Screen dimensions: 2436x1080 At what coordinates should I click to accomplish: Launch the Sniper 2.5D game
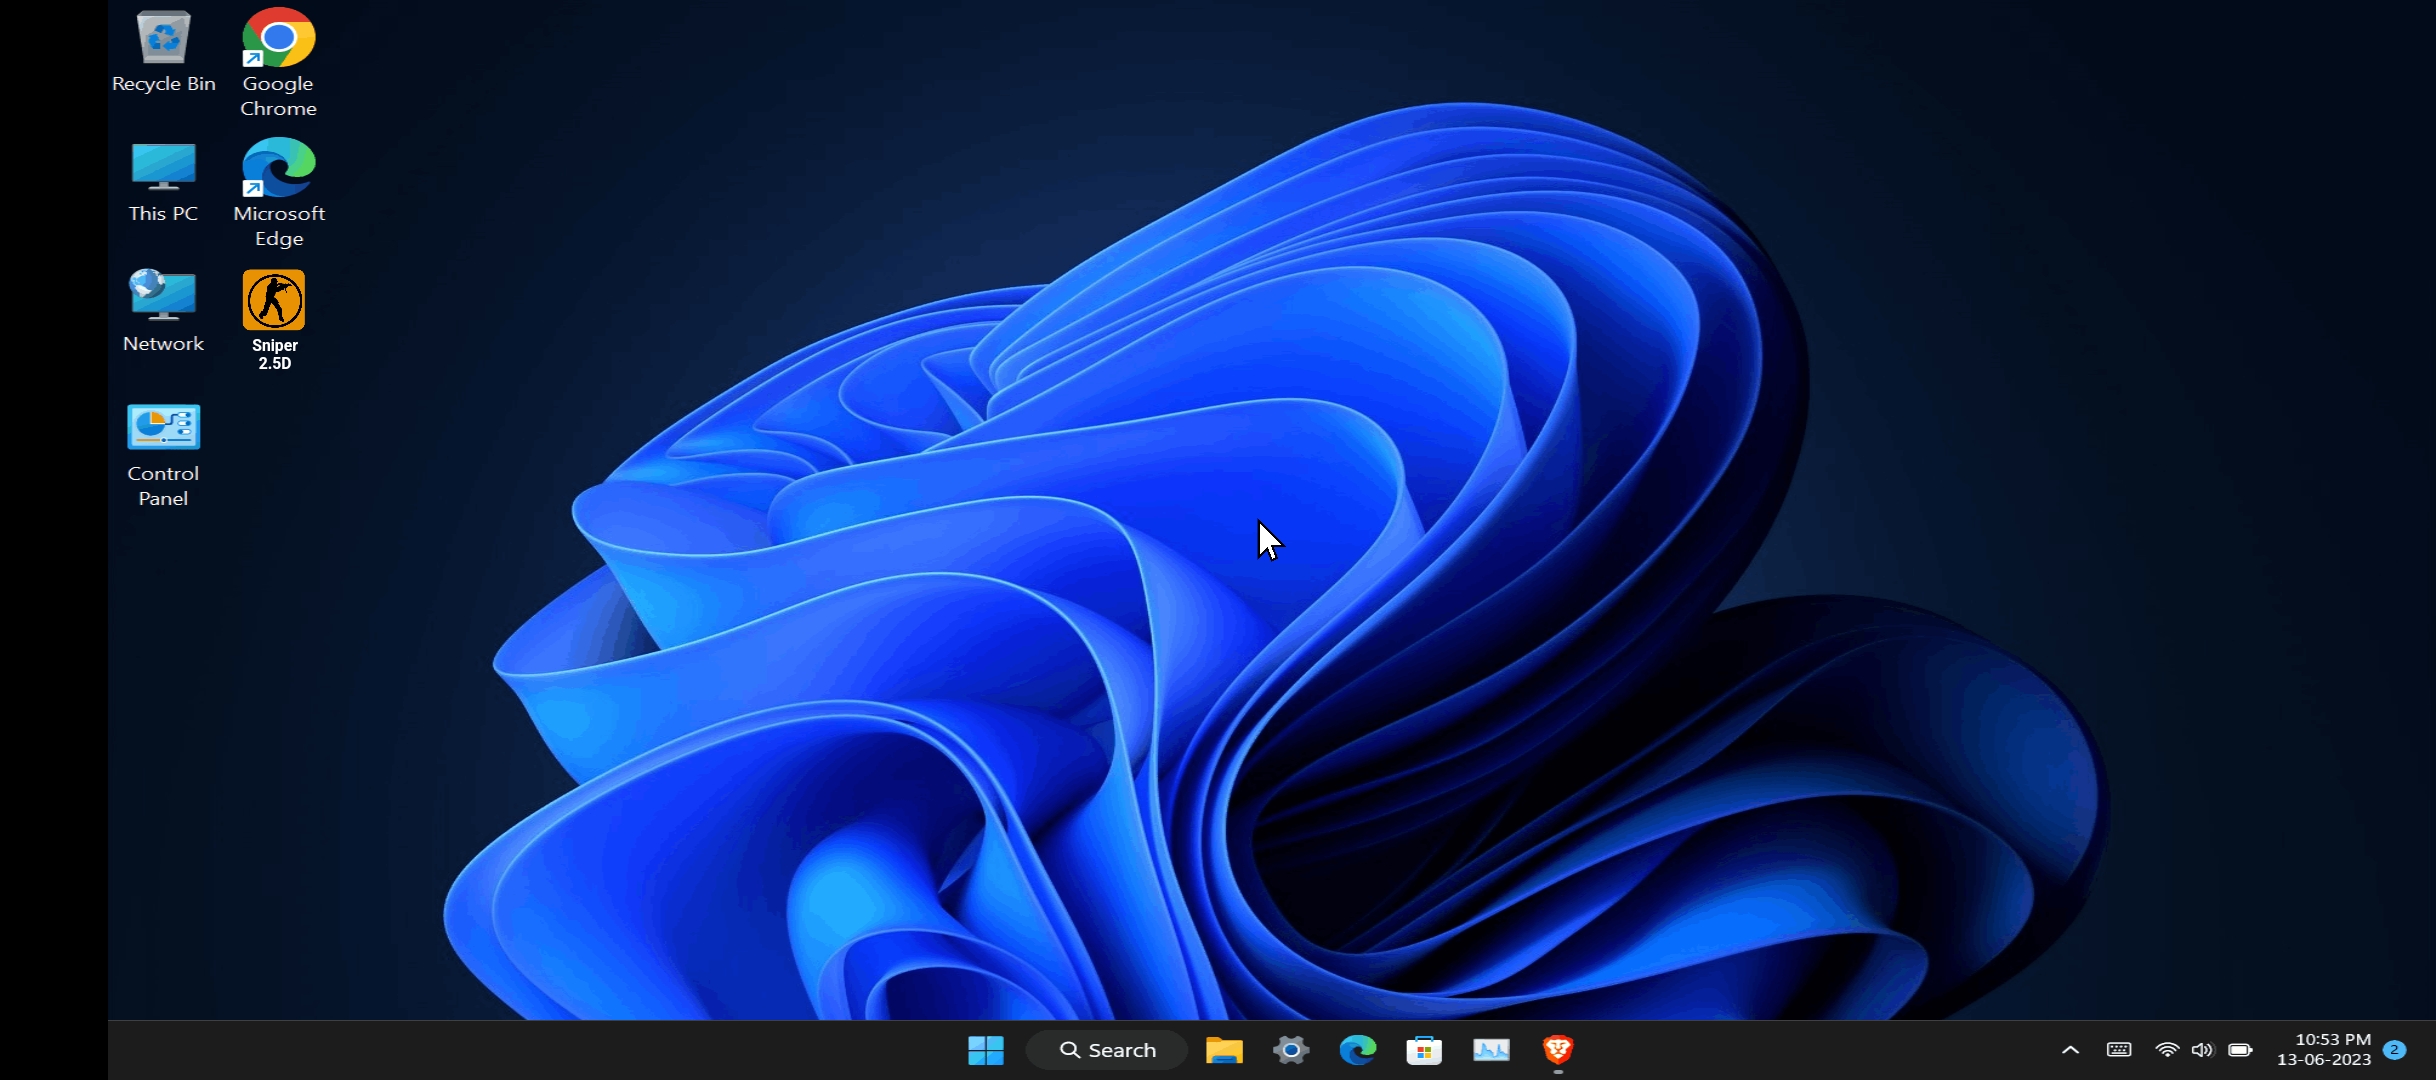click(x=273, y=300)
